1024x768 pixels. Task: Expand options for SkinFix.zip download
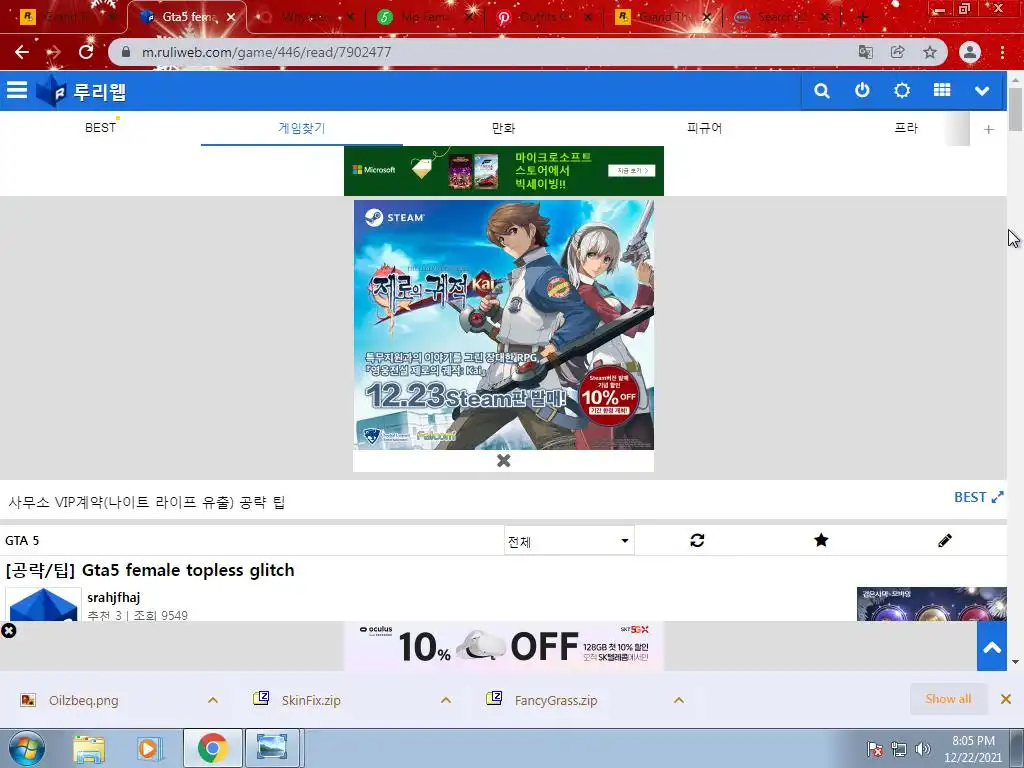(x=446, y=700)
